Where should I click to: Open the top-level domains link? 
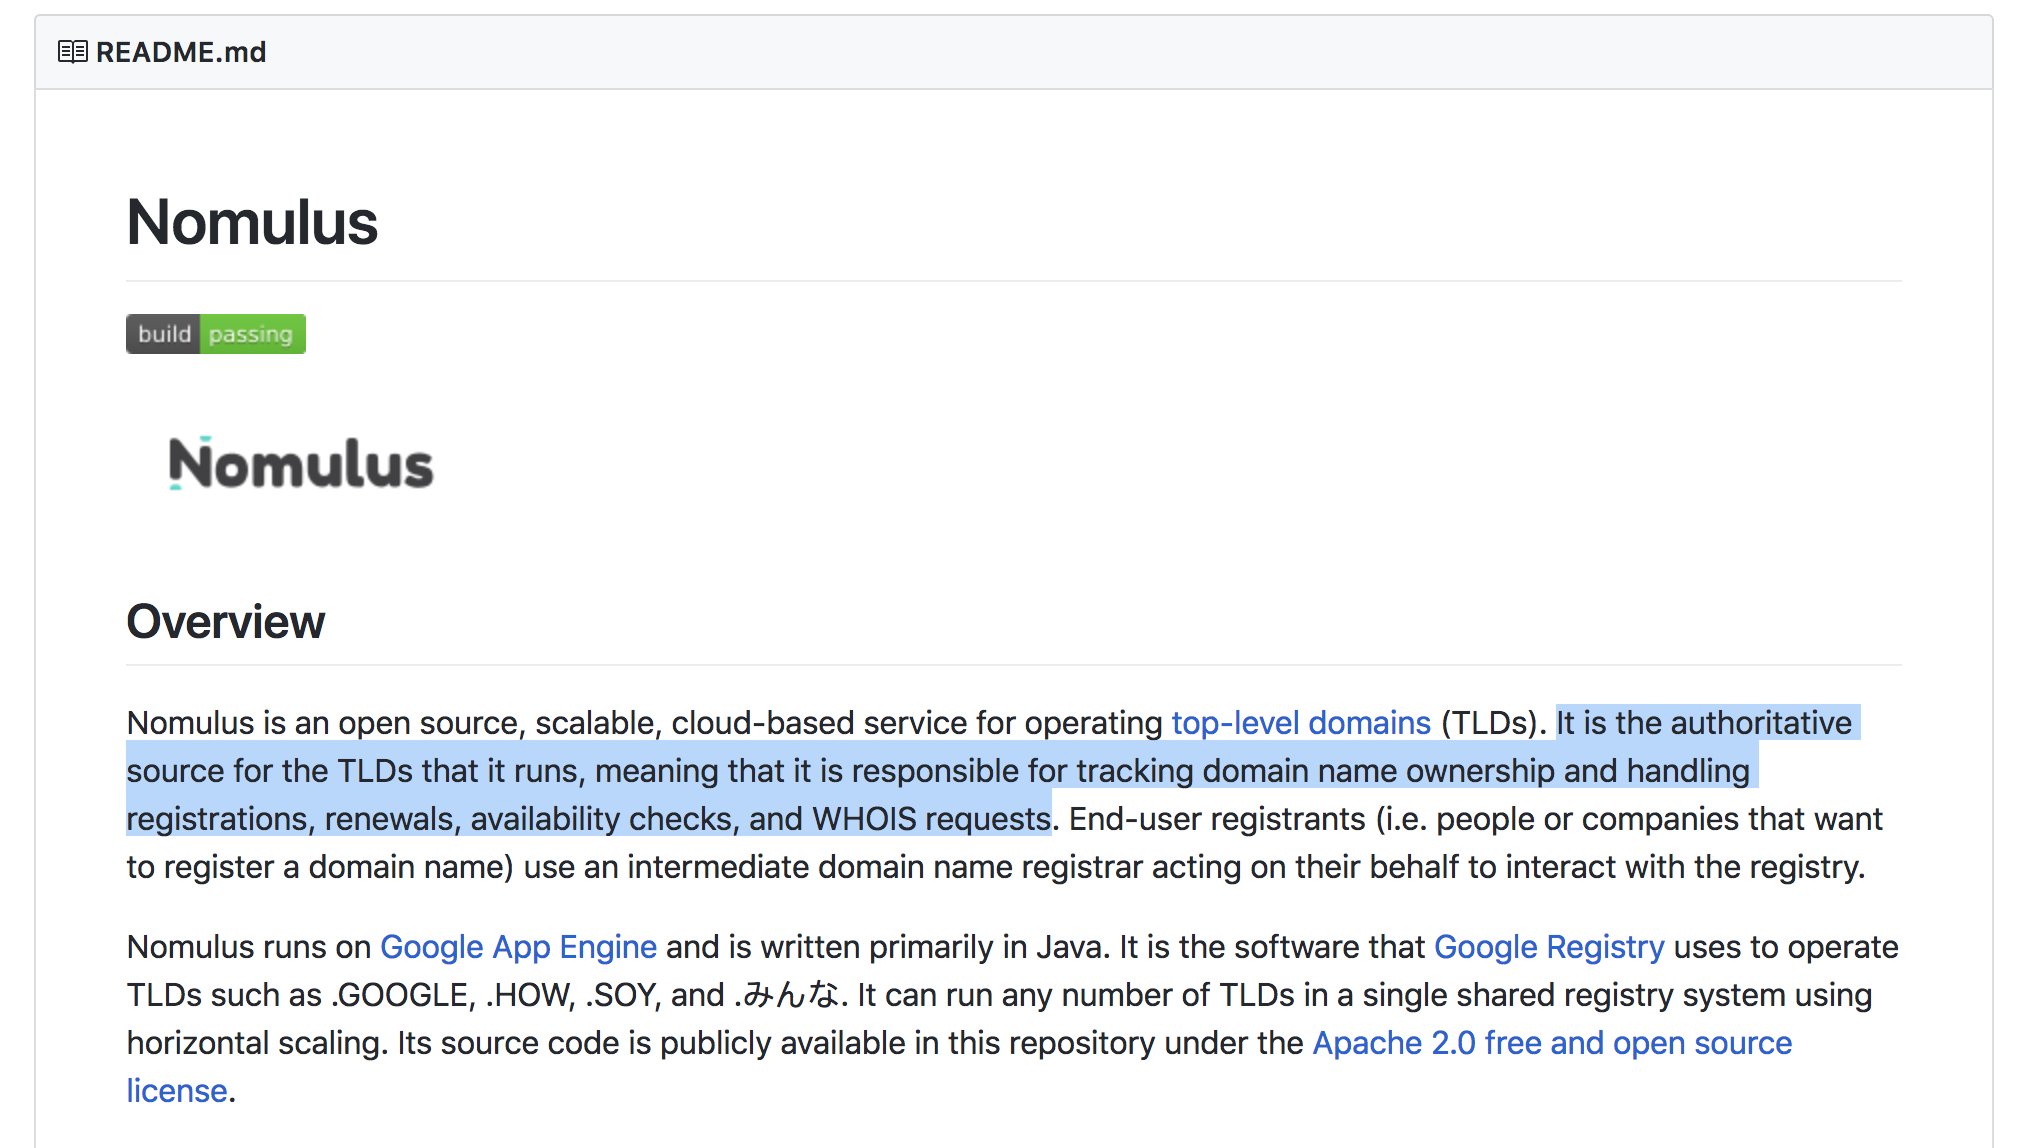tap(1301, 722)
